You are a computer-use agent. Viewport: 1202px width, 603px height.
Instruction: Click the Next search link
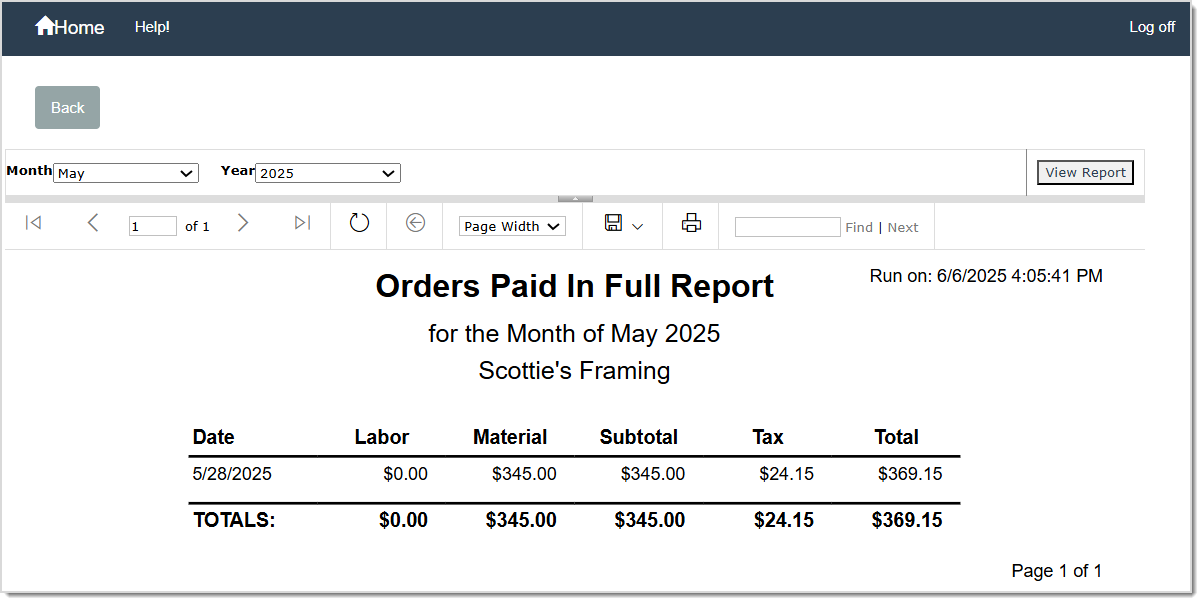point(903,227)
